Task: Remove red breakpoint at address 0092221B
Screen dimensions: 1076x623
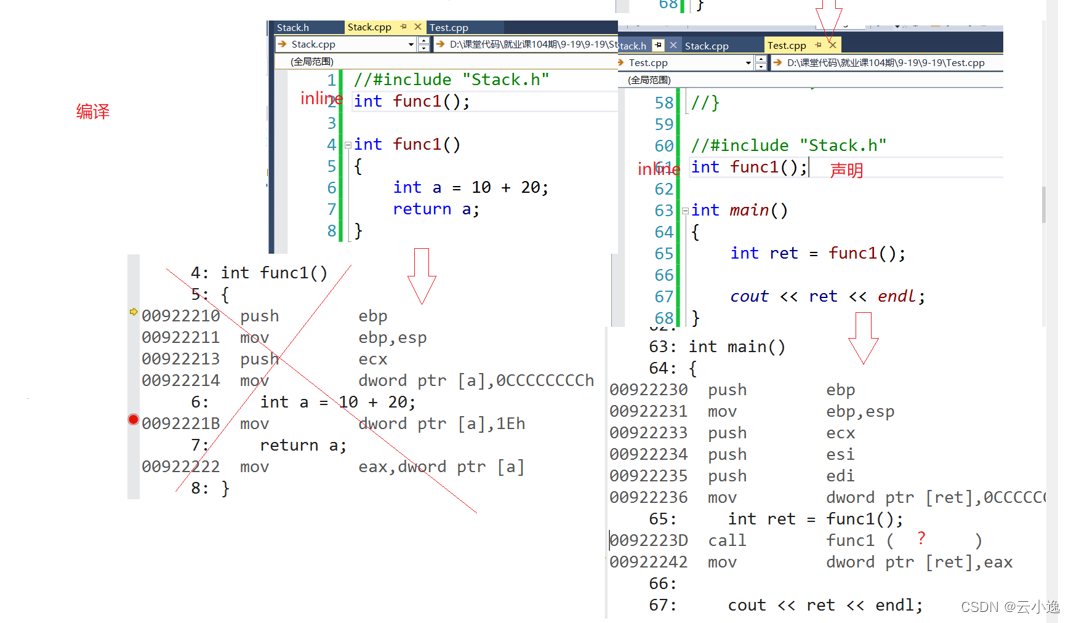Action: (133, 419)
